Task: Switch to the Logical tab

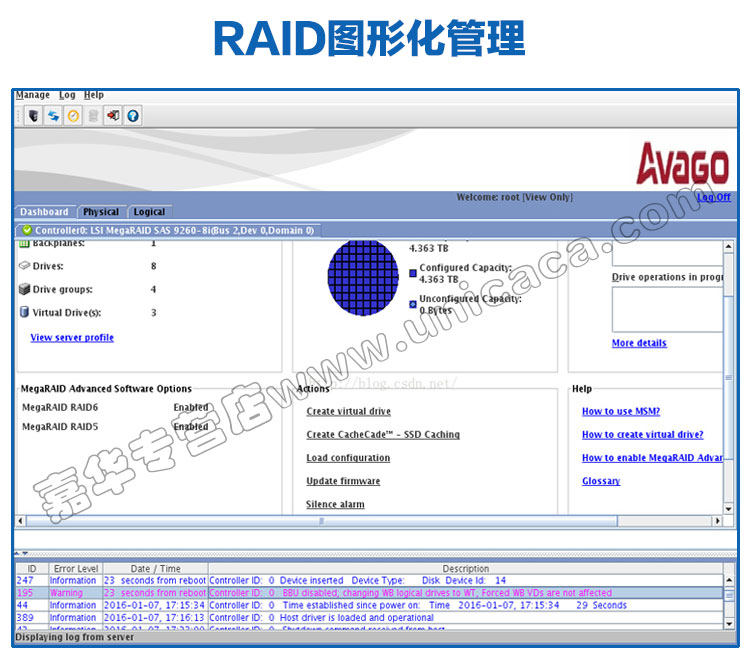Action: coord(149,211)
